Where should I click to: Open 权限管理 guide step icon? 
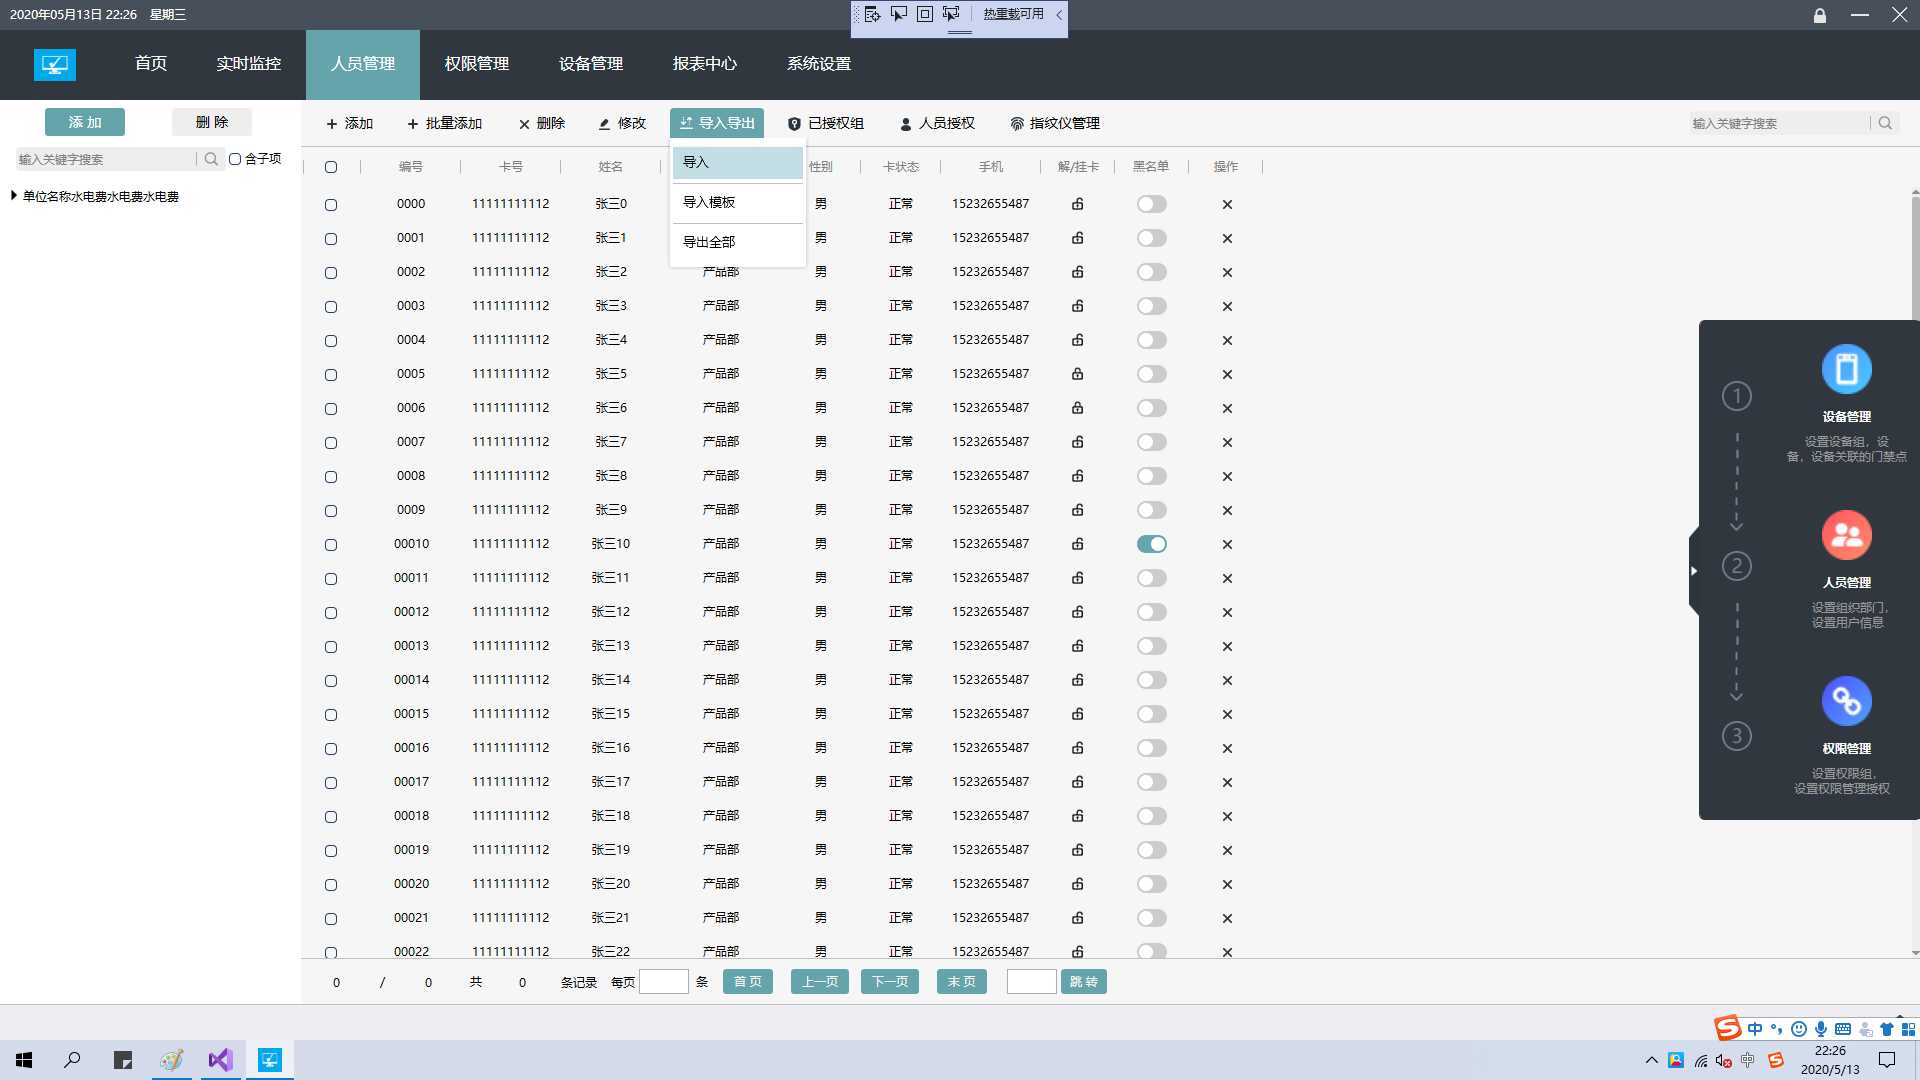pos(1846,701)
